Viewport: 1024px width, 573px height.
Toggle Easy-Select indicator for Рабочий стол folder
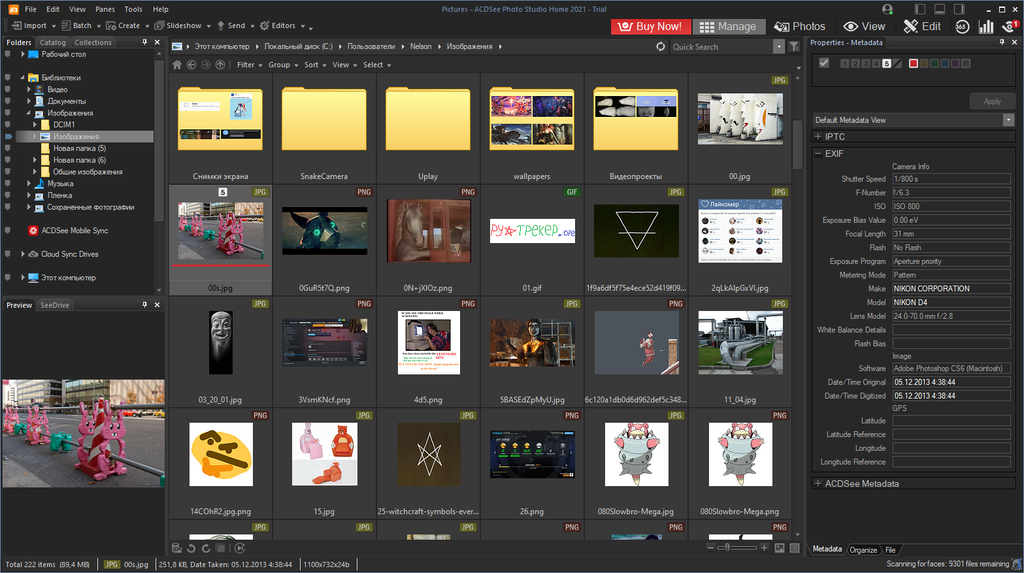(8, 54)
